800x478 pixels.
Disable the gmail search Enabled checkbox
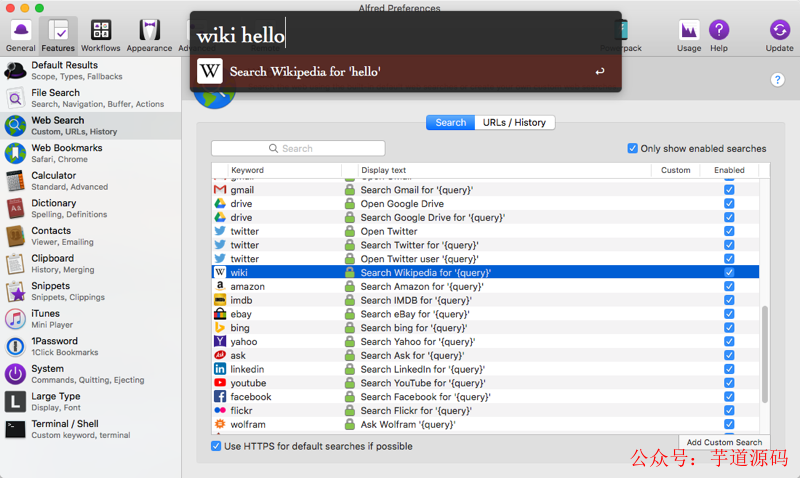(729, 190)
